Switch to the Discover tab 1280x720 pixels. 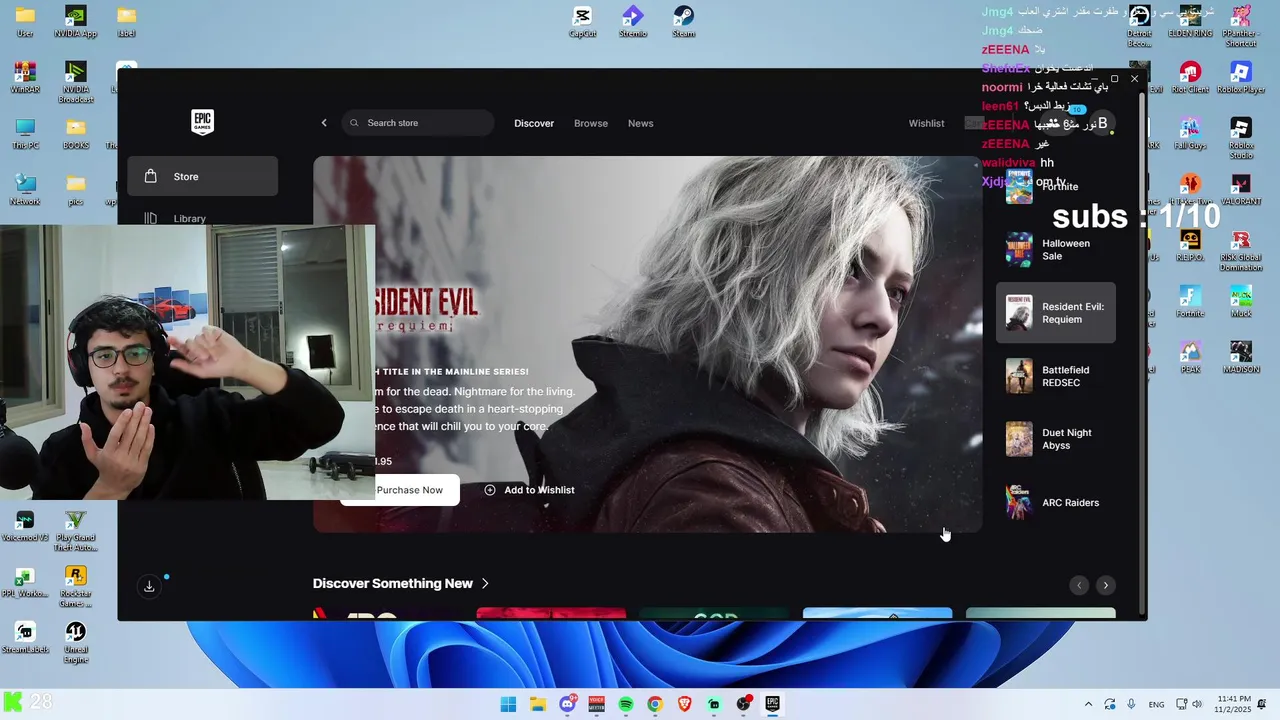[x=534, y=123]
